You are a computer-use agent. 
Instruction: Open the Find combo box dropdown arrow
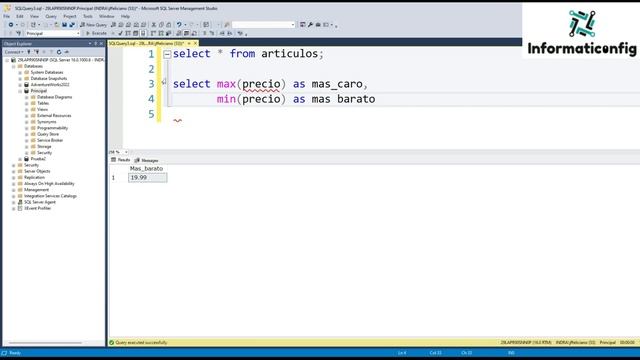[x=293, y=25]
